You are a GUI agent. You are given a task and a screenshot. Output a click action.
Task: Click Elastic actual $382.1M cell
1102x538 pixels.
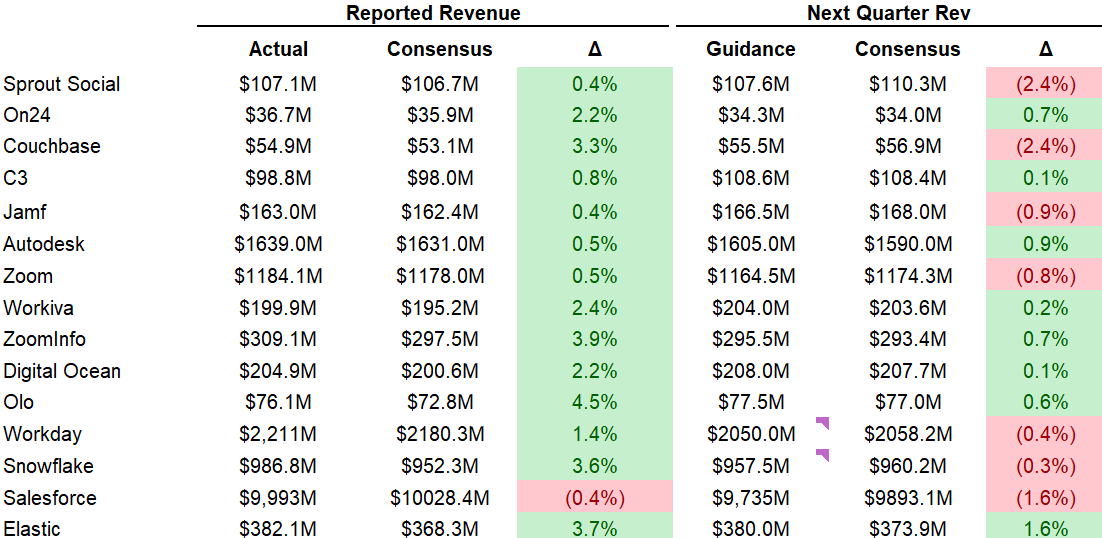click(278, 529)
